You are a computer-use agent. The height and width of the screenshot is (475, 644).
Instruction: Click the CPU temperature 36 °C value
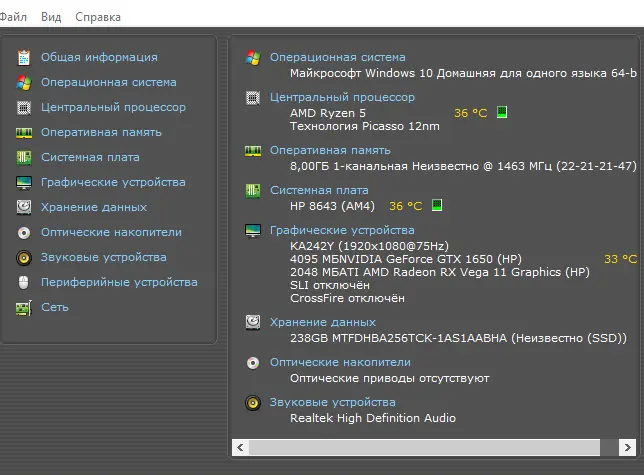(x=470, y=113)
